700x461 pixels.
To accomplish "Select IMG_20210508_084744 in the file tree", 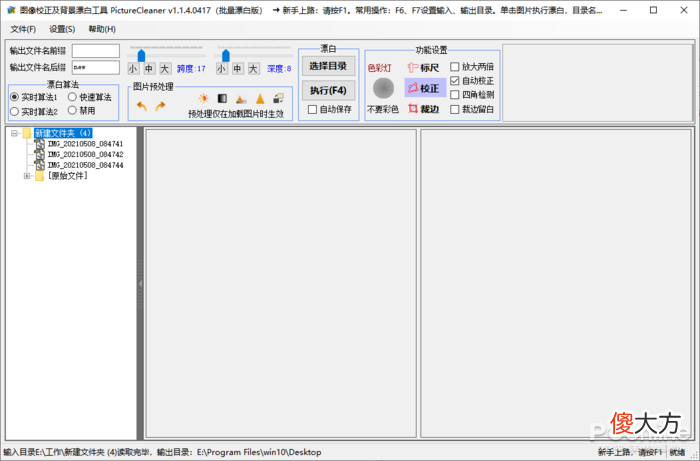I will (x=85, y=165).
